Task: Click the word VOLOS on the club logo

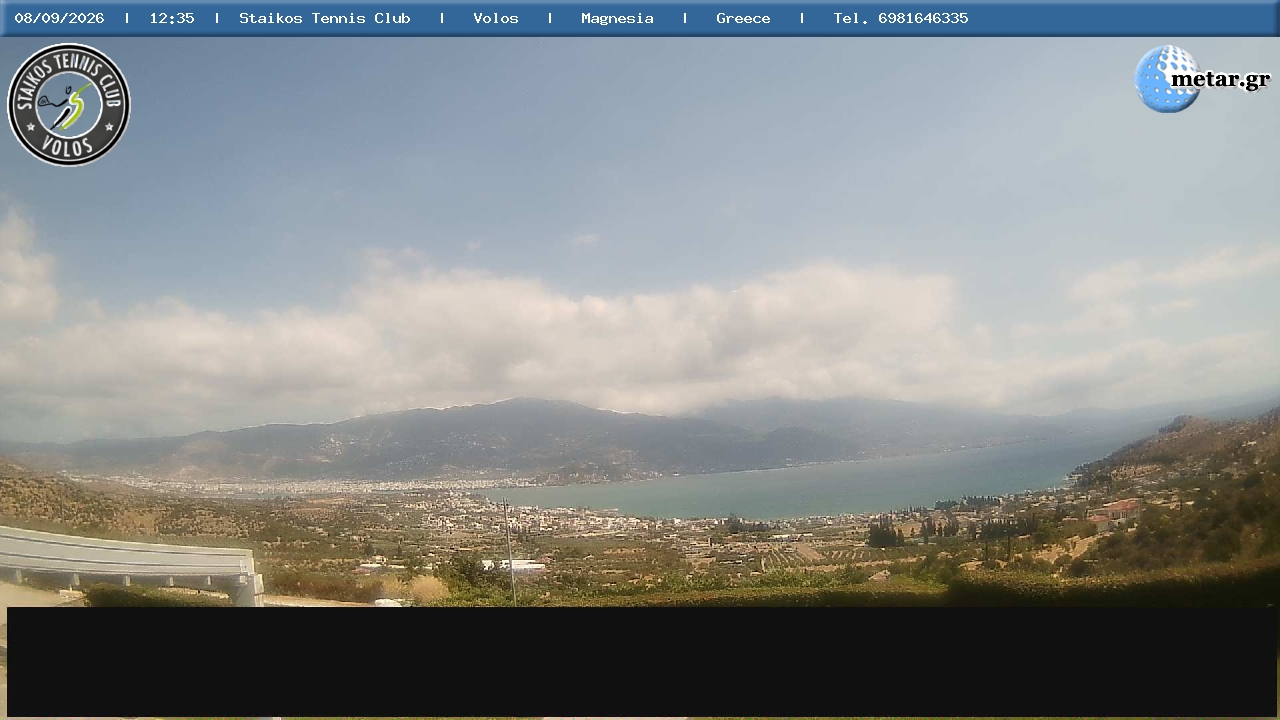Action: (69, 147)
